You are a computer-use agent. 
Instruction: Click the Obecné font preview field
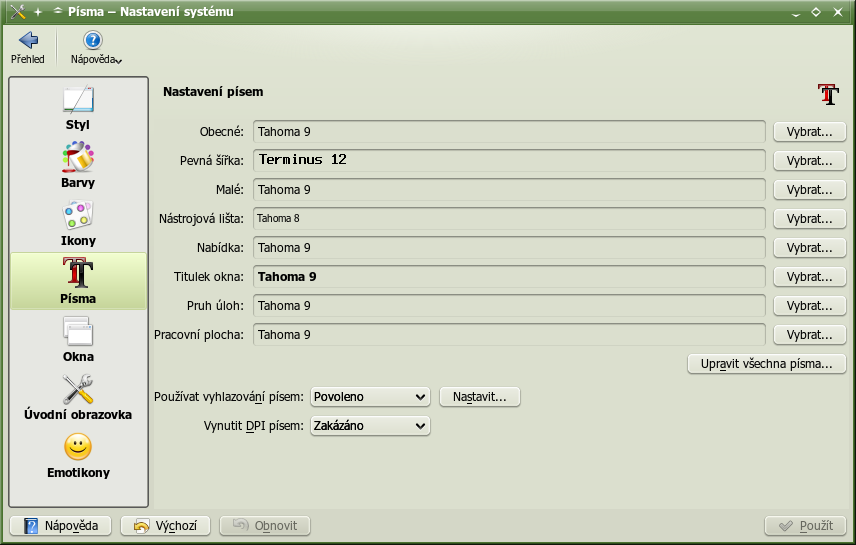pos(509,132)
